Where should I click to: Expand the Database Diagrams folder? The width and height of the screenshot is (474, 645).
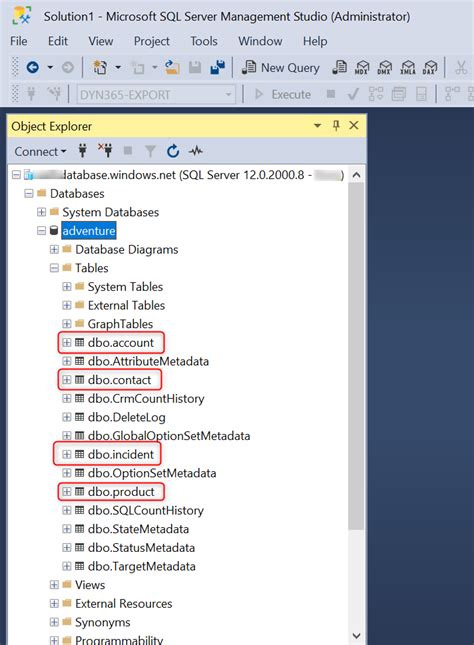(54, 249)
